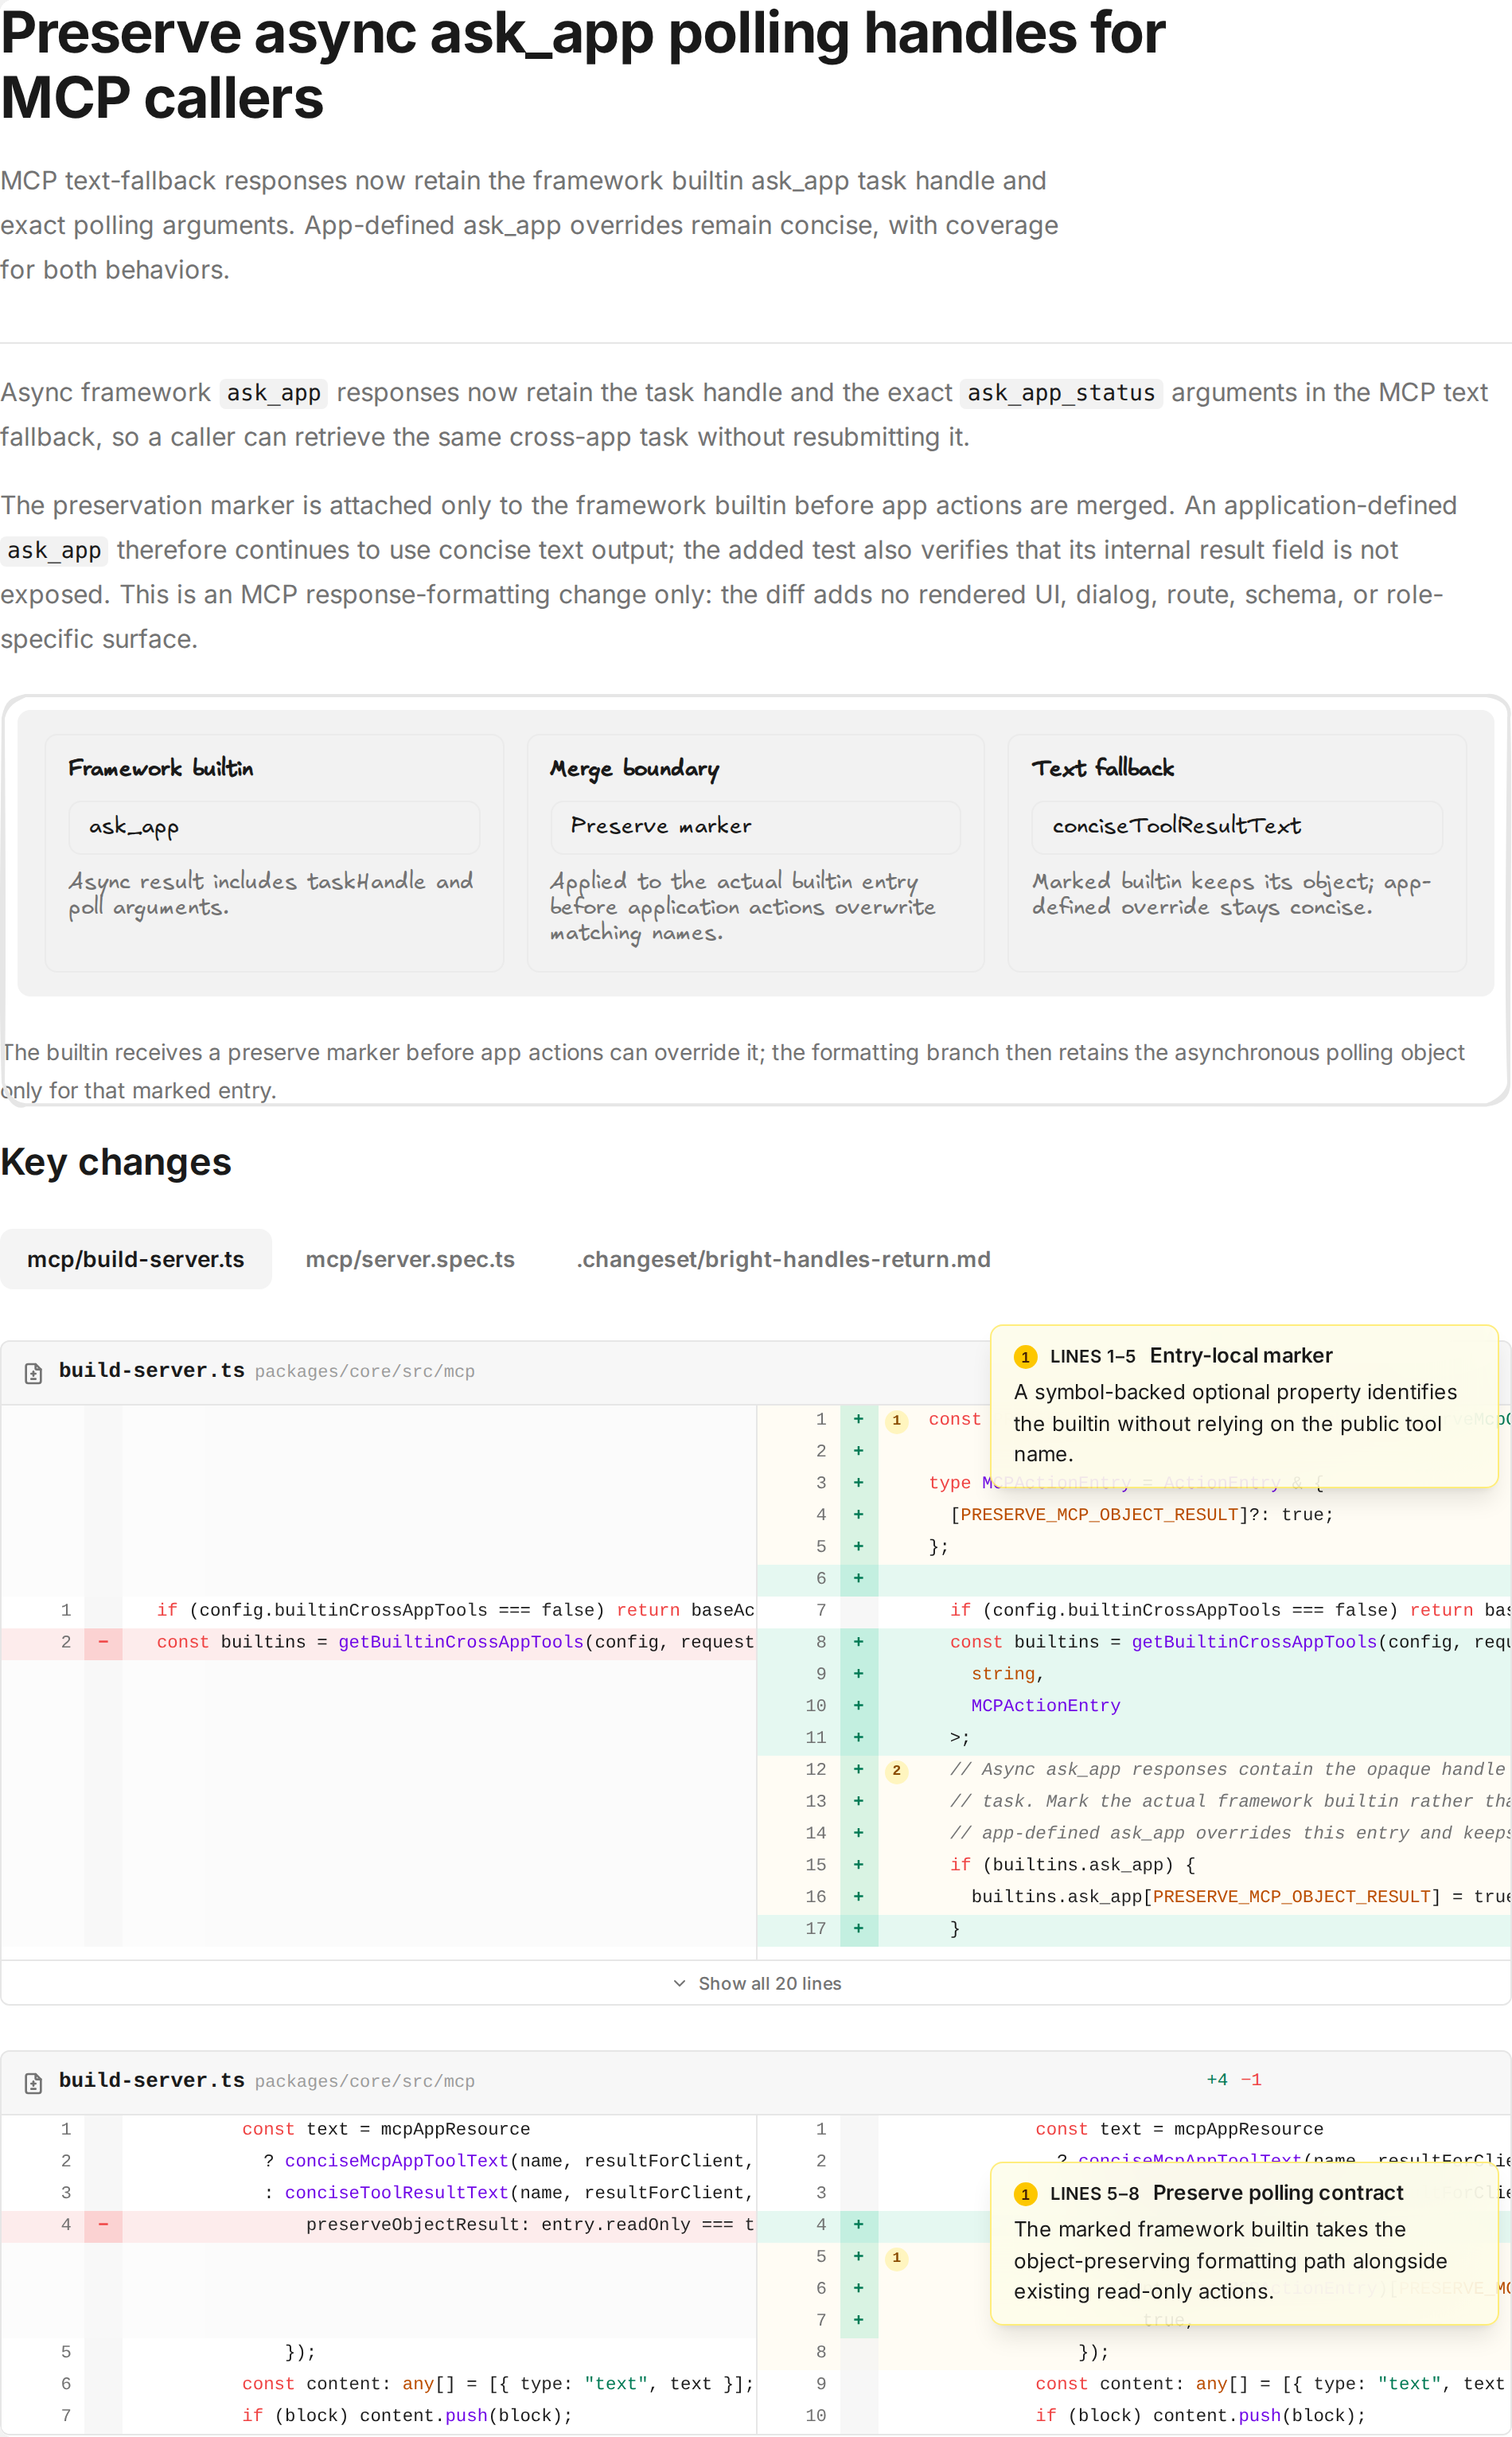Image resolution: width=1512 pixels, height=2437 pixels.
Task: Expand diff with Show all 20 lines
Action: [756, 1983]
